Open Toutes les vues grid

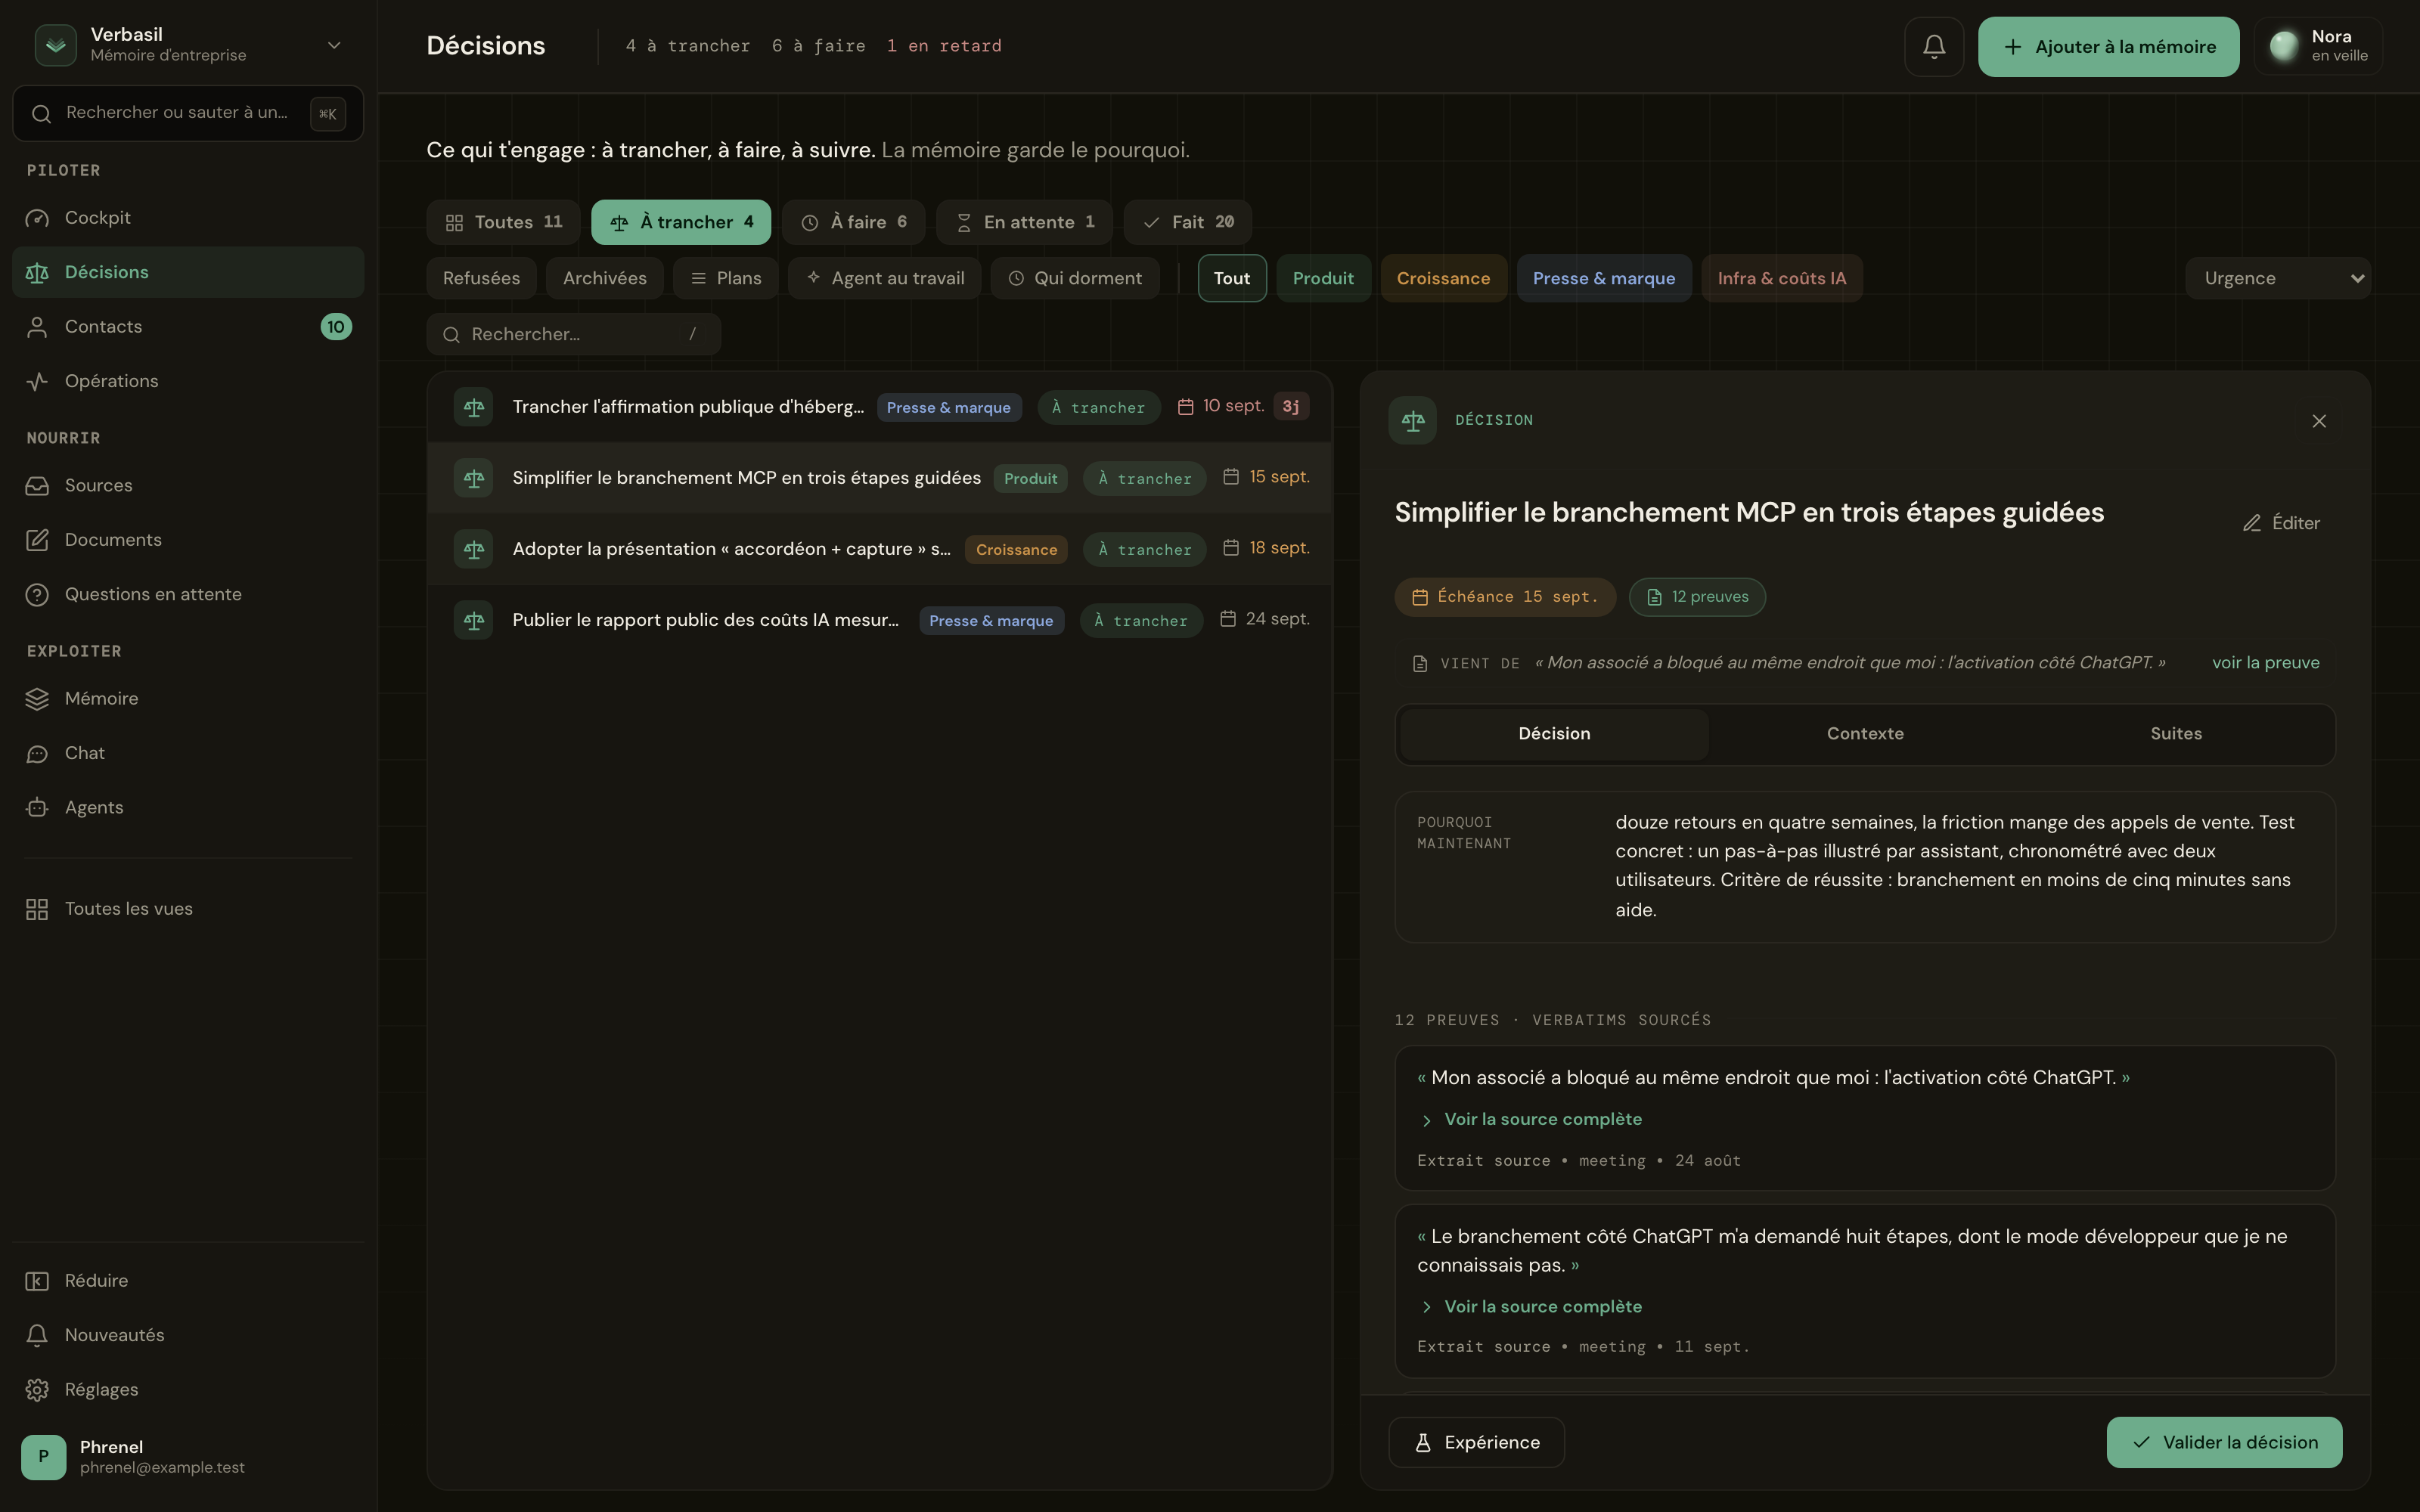[188, 909]
